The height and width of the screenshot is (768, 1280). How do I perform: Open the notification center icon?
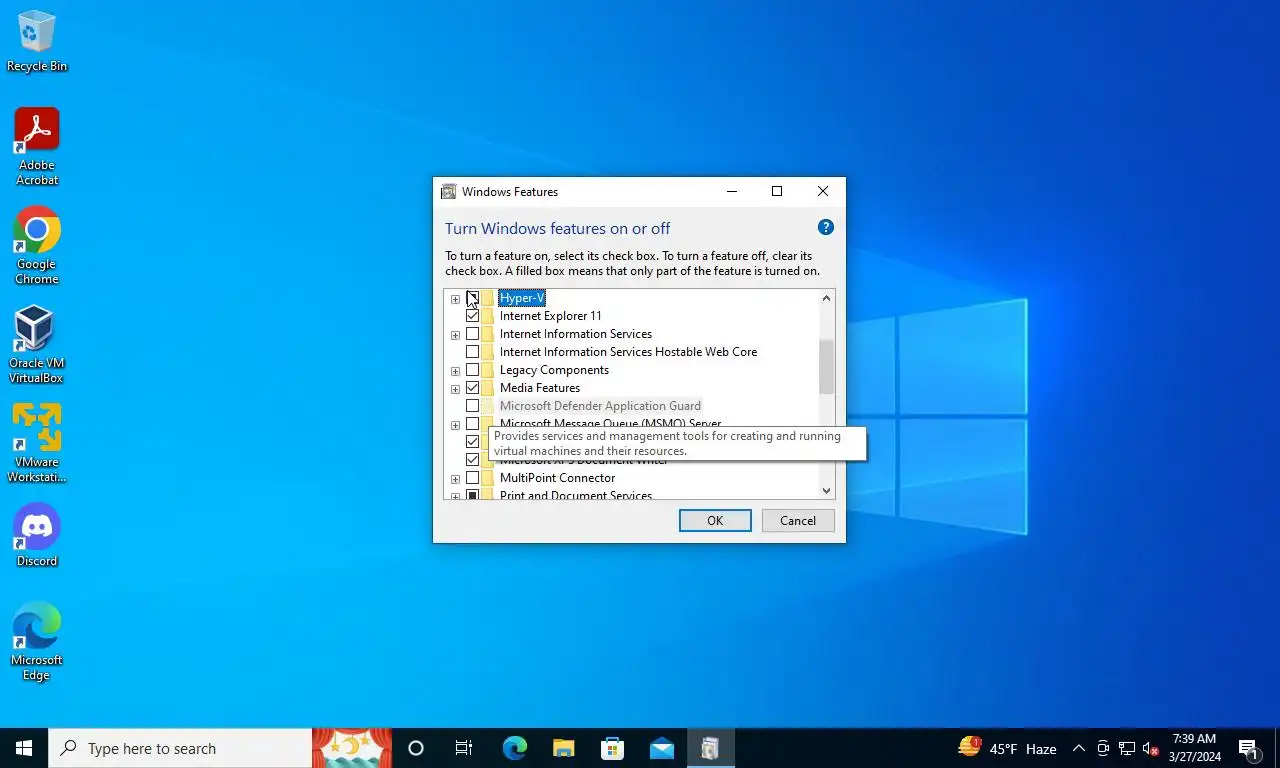1249,748
